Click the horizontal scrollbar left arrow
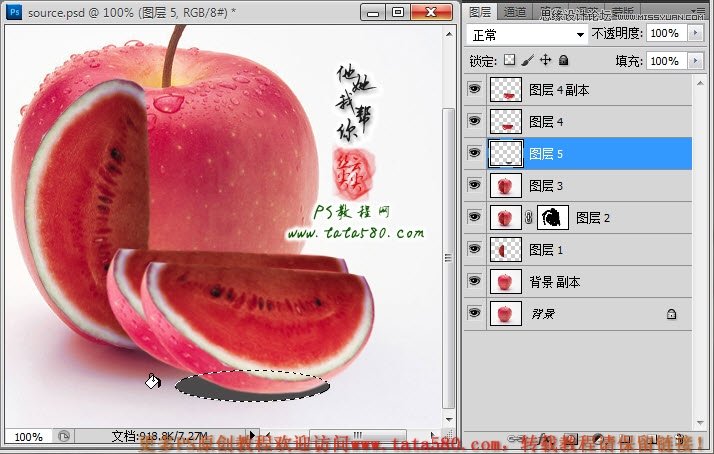714x454 pixels. coord(268,435)
